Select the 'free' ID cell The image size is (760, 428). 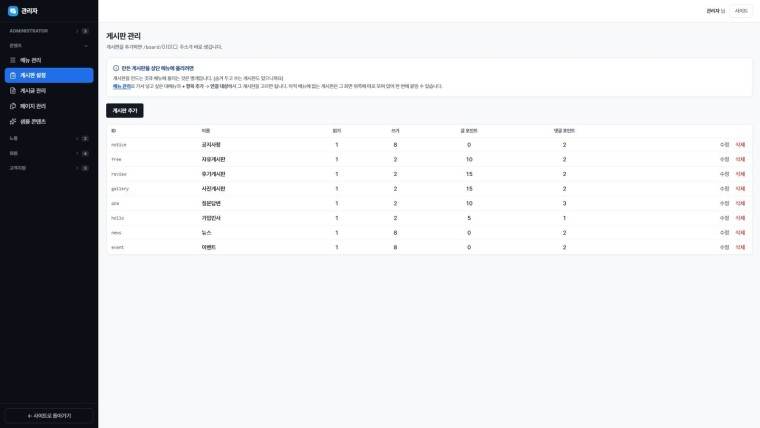tap(116, 159)
